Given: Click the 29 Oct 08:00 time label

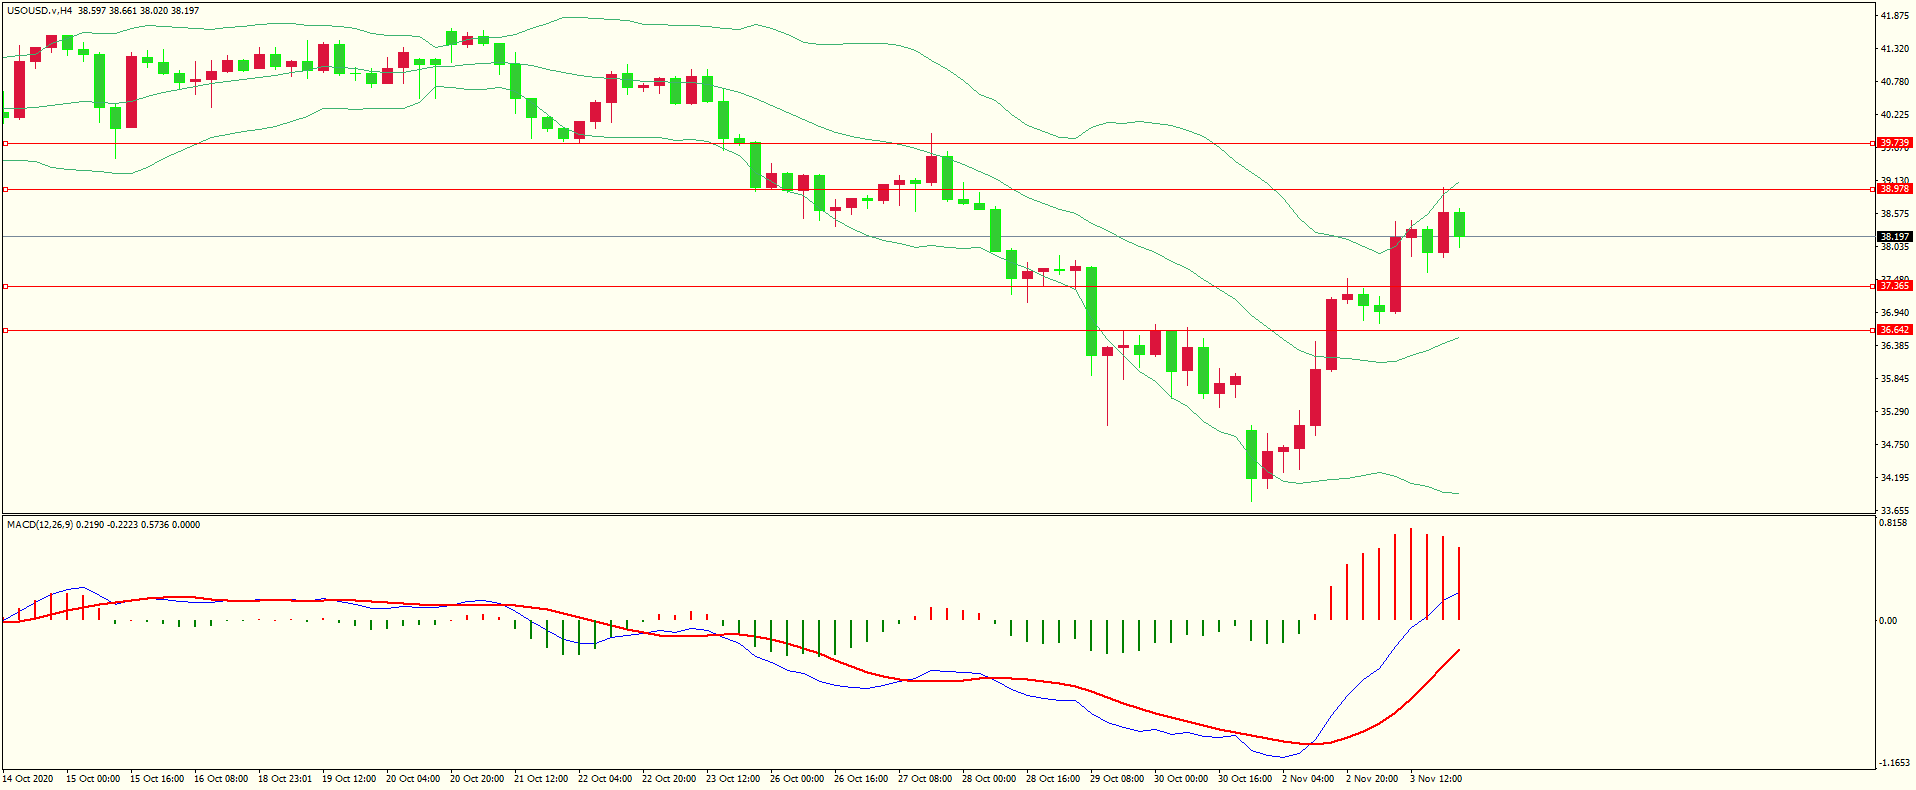Looking at the screenshot, I should pyautogui.click(x=1117, y=779).
